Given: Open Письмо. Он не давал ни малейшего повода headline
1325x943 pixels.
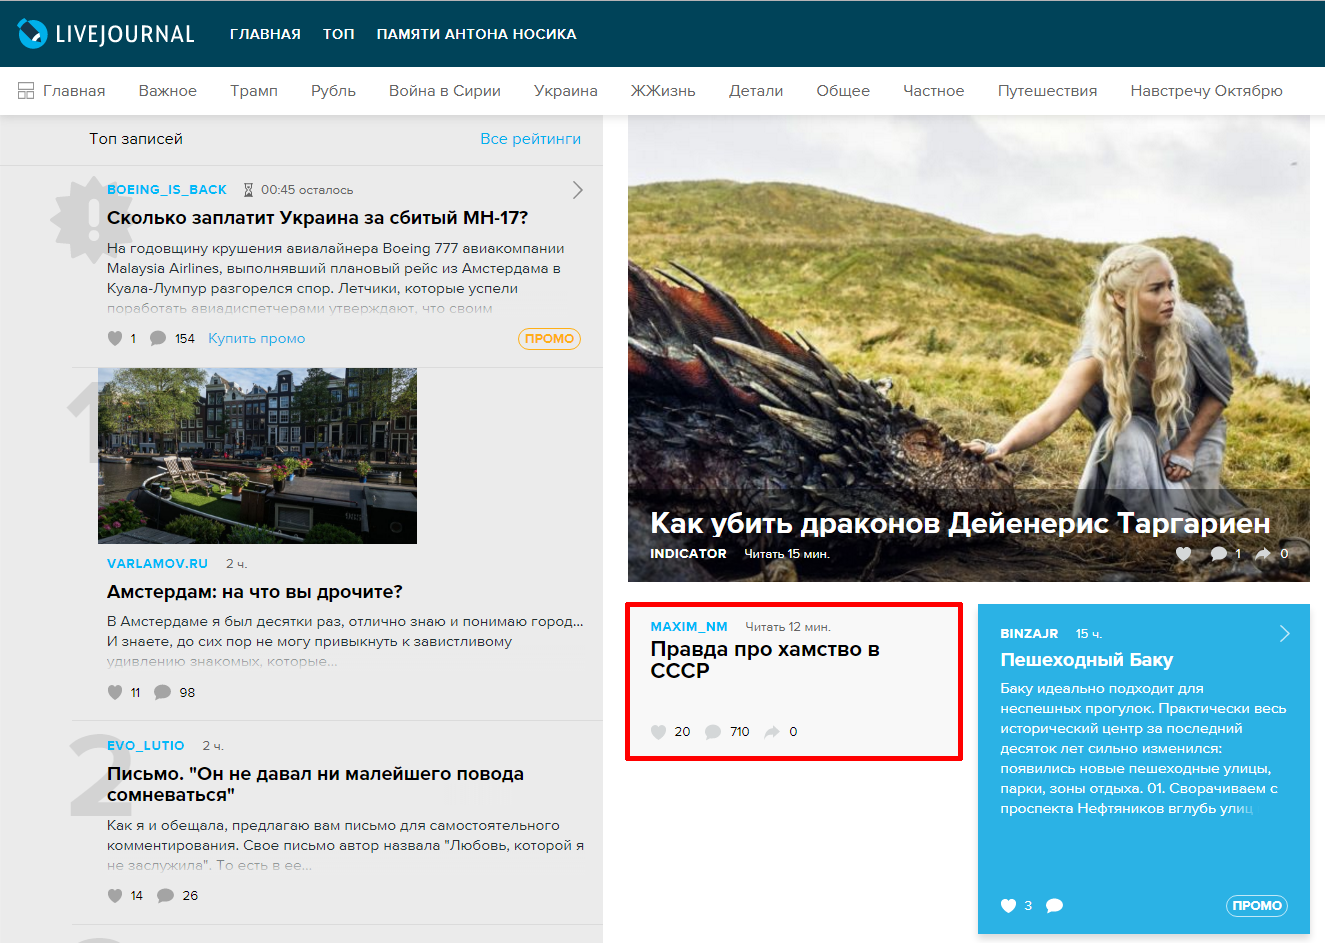Looking at the screenshot, I should pyautogui.click(x=315, y=784).
